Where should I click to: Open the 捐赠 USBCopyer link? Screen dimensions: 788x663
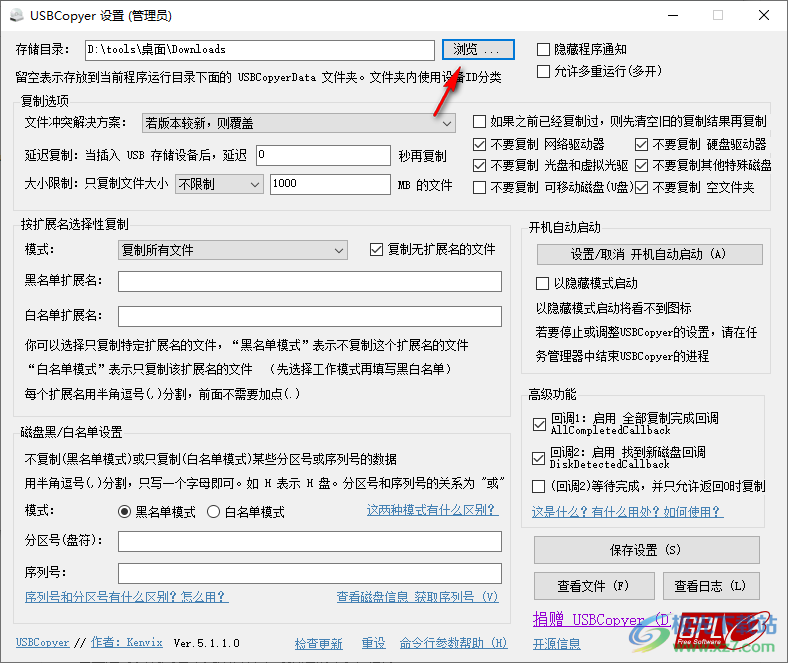pyautogui.click(x=601, y=619)
